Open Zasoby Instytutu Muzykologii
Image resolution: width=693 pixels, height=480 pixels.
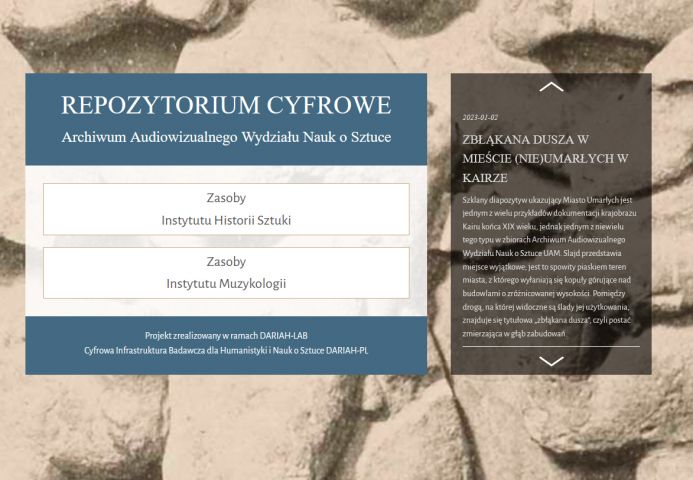coord(226,273)
